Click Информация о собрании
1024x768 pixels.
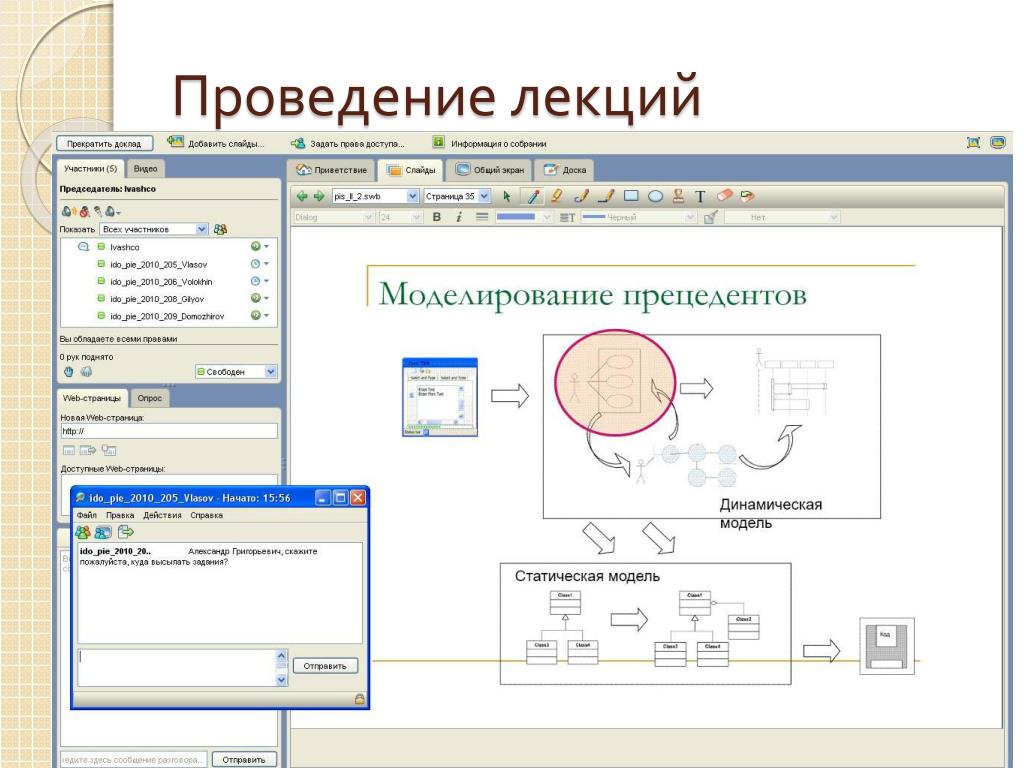(490, 143)
